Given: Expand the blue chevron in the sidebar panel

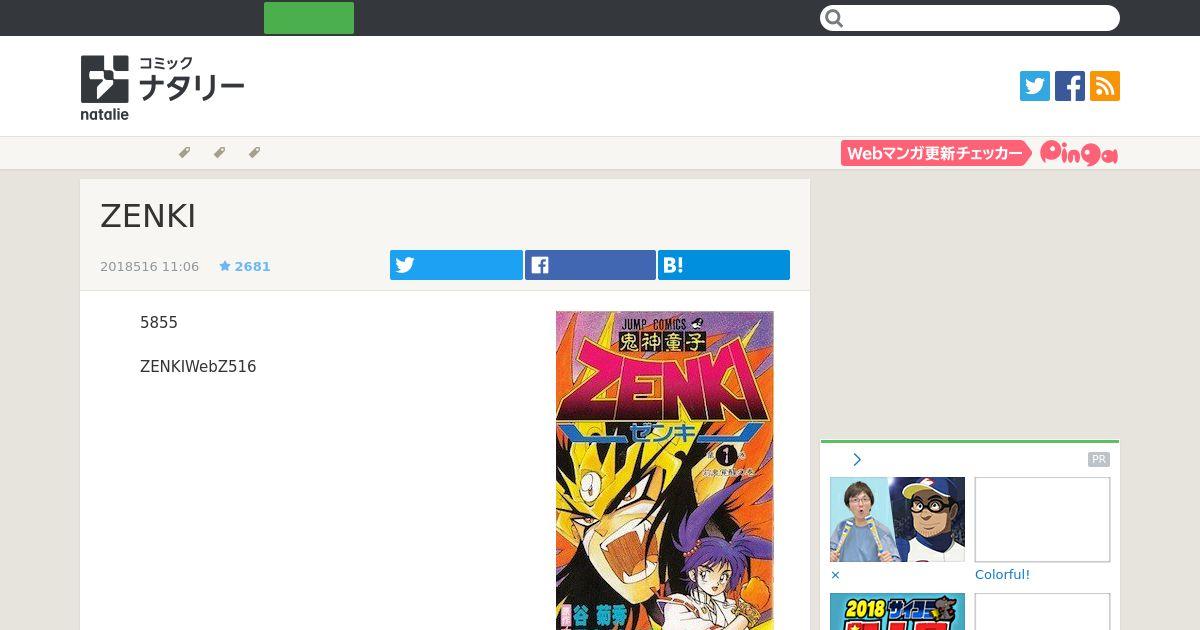Looking at the screenshot, I should [857, 460].
